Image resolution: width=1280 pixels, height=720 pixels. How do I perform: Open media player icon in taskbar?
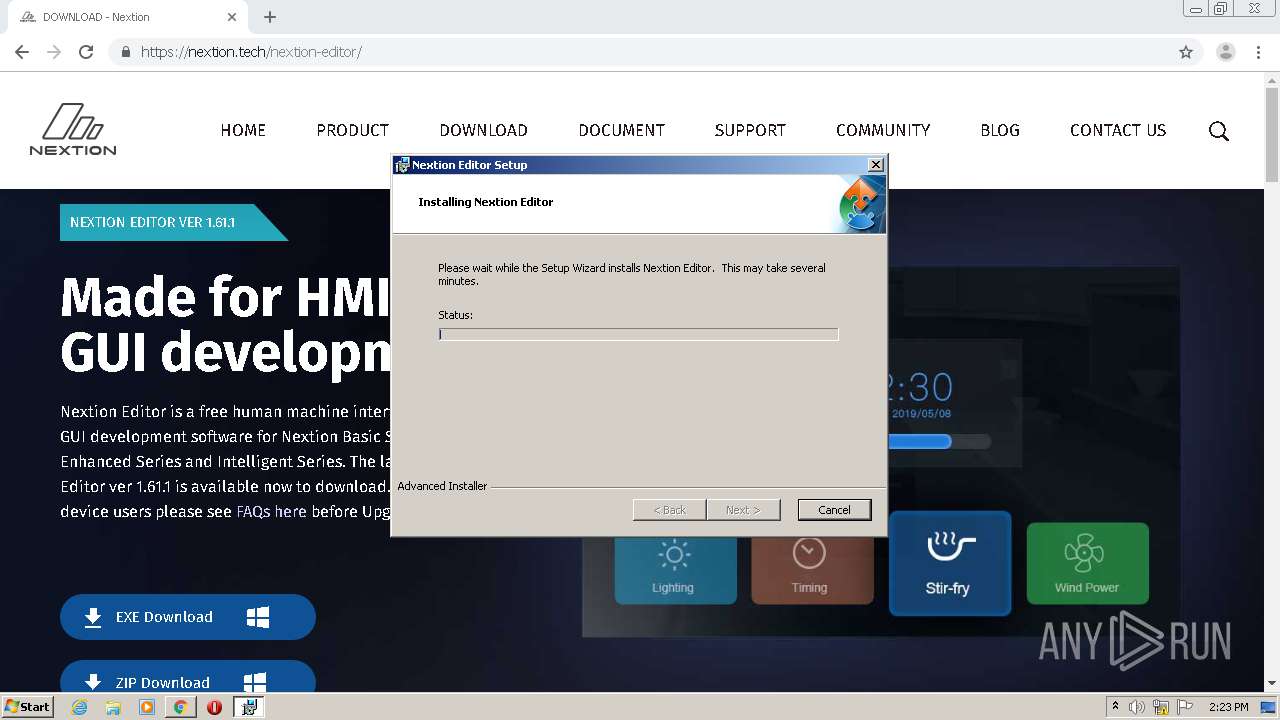147,707
